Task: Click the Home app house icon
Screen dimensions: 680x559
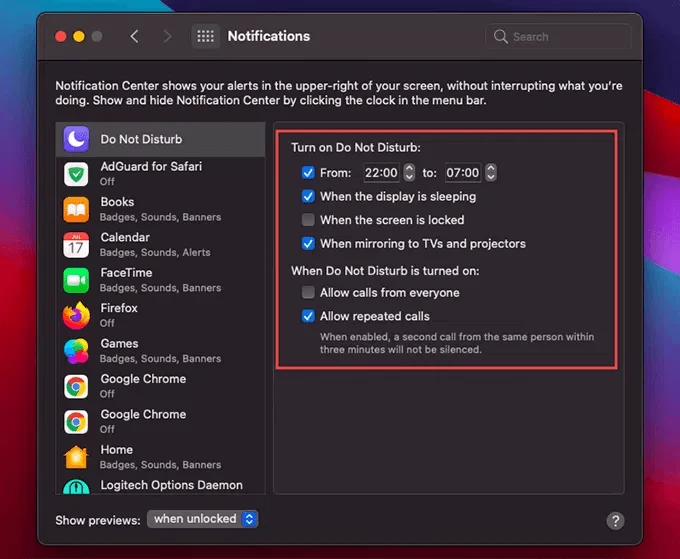Action: click(76, 457)
